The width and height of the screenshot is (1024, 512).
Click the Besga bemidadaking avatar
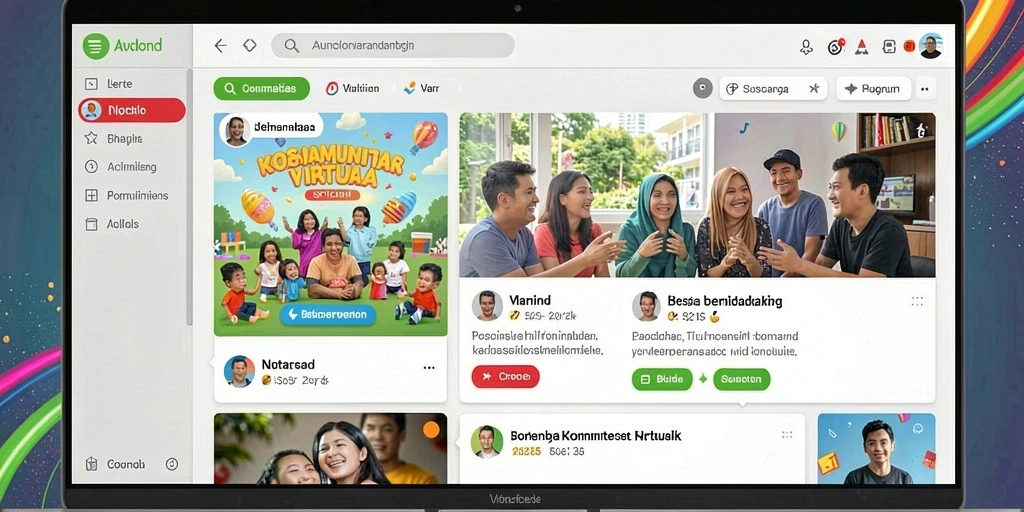coord(647,306)
